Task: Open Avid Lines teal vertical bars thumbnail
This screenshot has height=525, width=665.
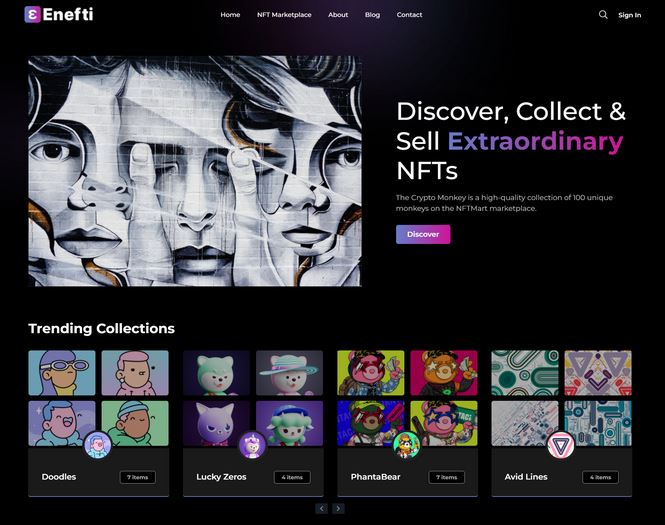Action: pos(598,423)
